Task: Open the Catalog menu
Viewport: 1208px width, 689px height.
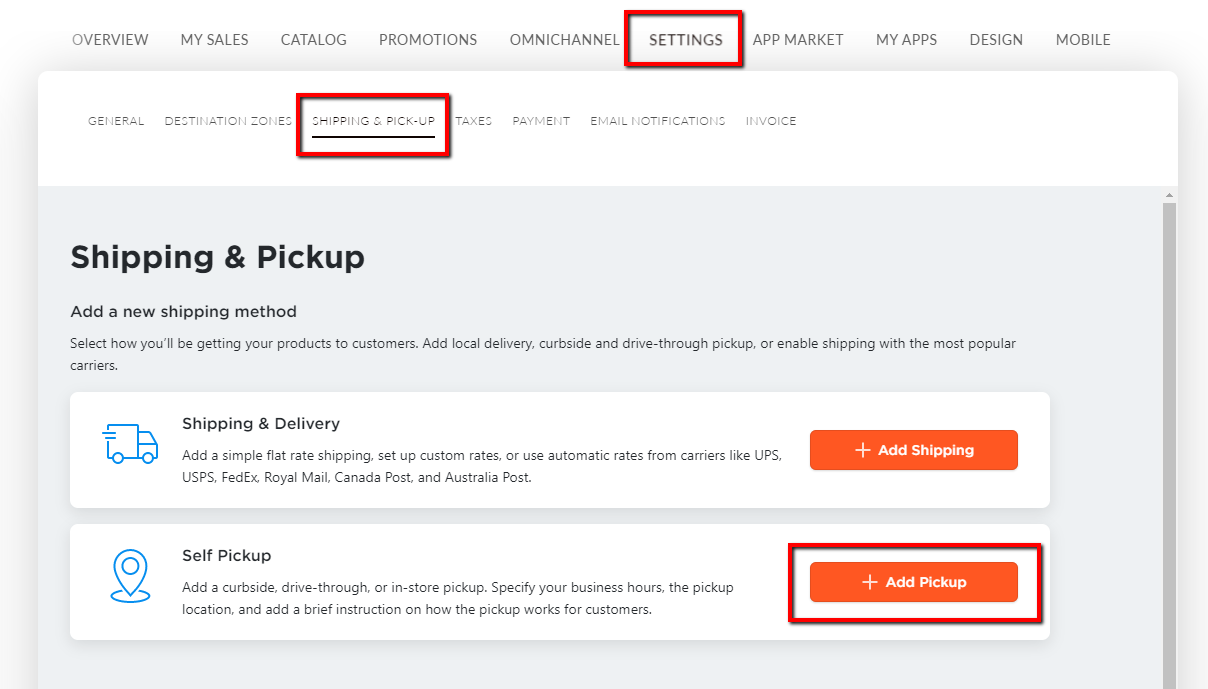Action: (313, 40)
